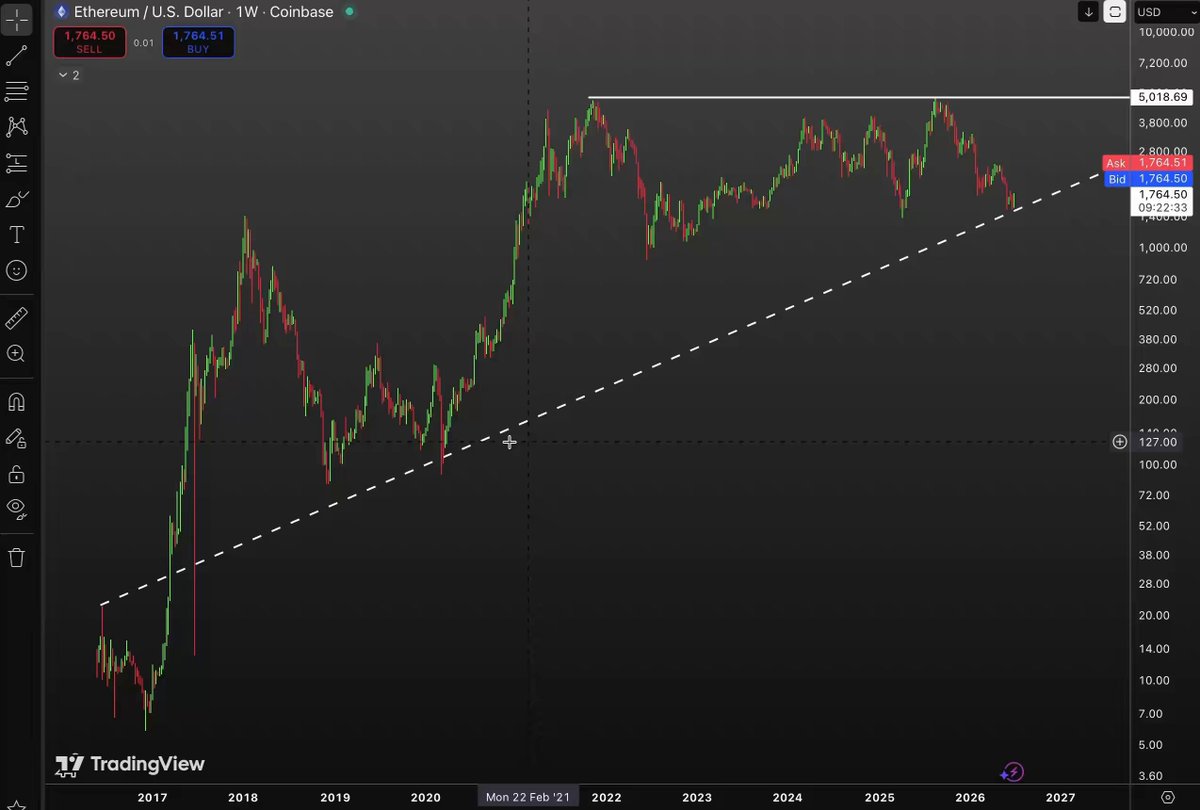Remove drawings with the trash icon

pyautogui.click(x=17, y=557)
